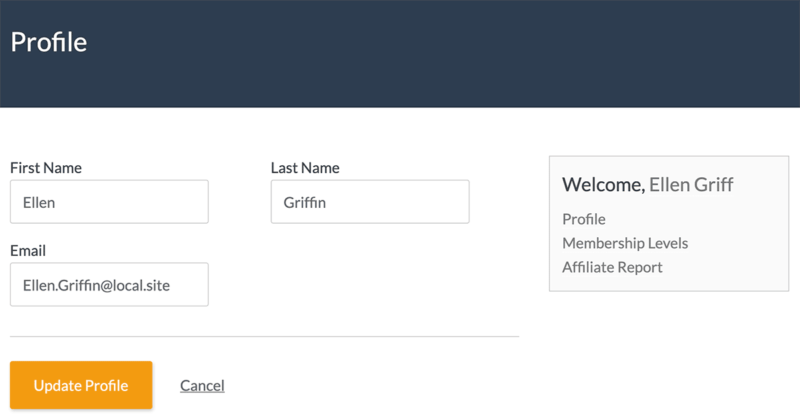
Task: Click the Ellen.Griffin@local.site email text
Action: coord(96,286)
